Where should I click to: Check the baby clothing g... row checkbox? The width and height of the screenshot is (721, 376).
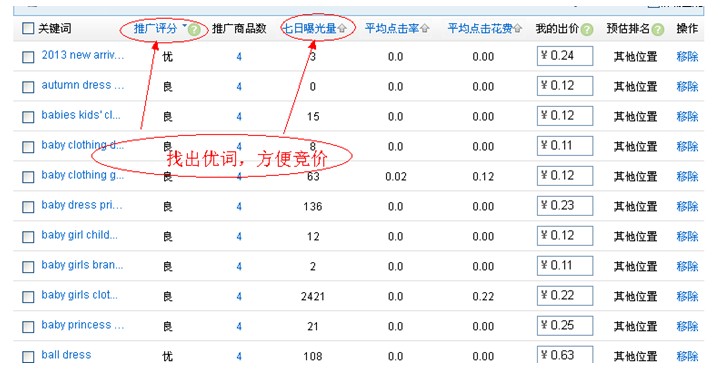click(28, 177)
